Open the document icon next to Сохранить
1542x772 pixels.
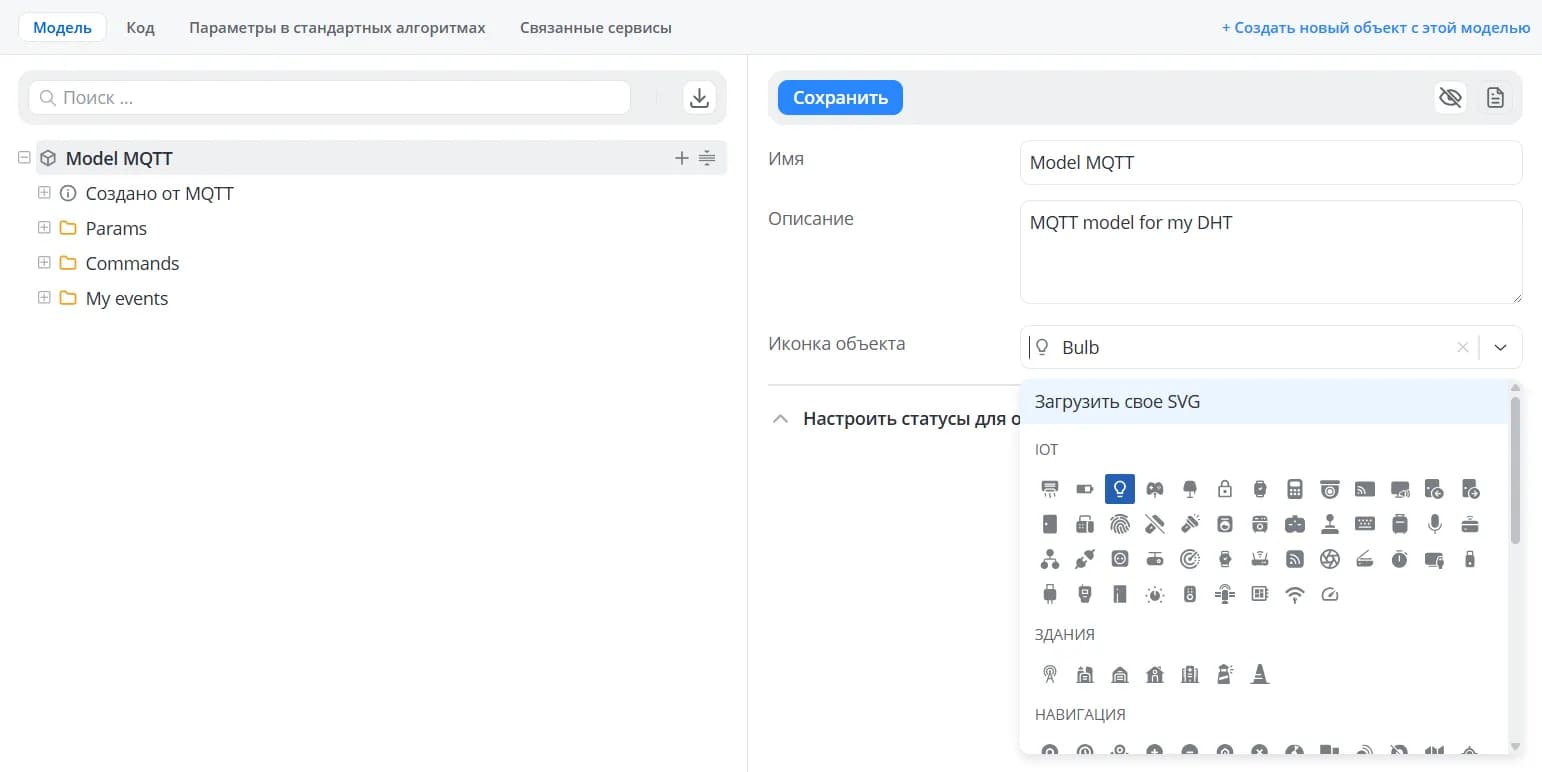[1495, 98]
